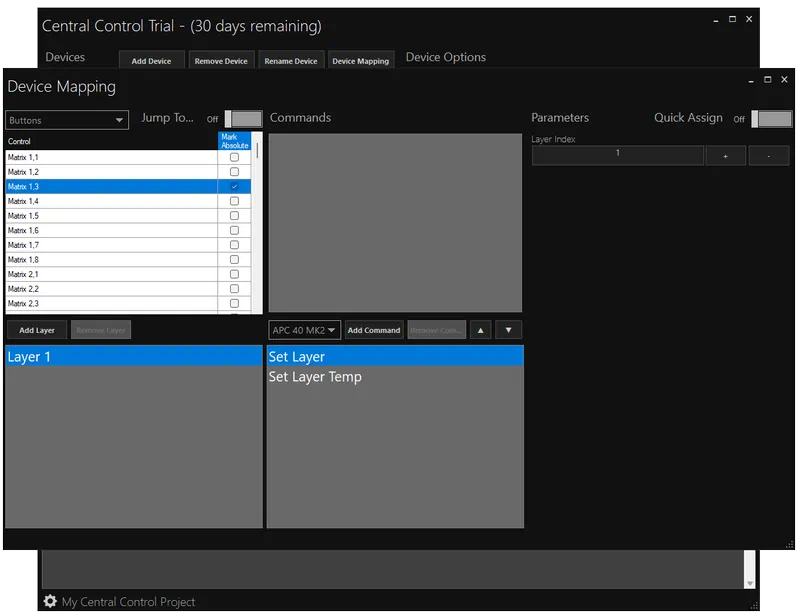Check Mark Absolute for Matrix 2,3
The height and width of the screenshot is (616, 800).
click(x=234, y=304)
